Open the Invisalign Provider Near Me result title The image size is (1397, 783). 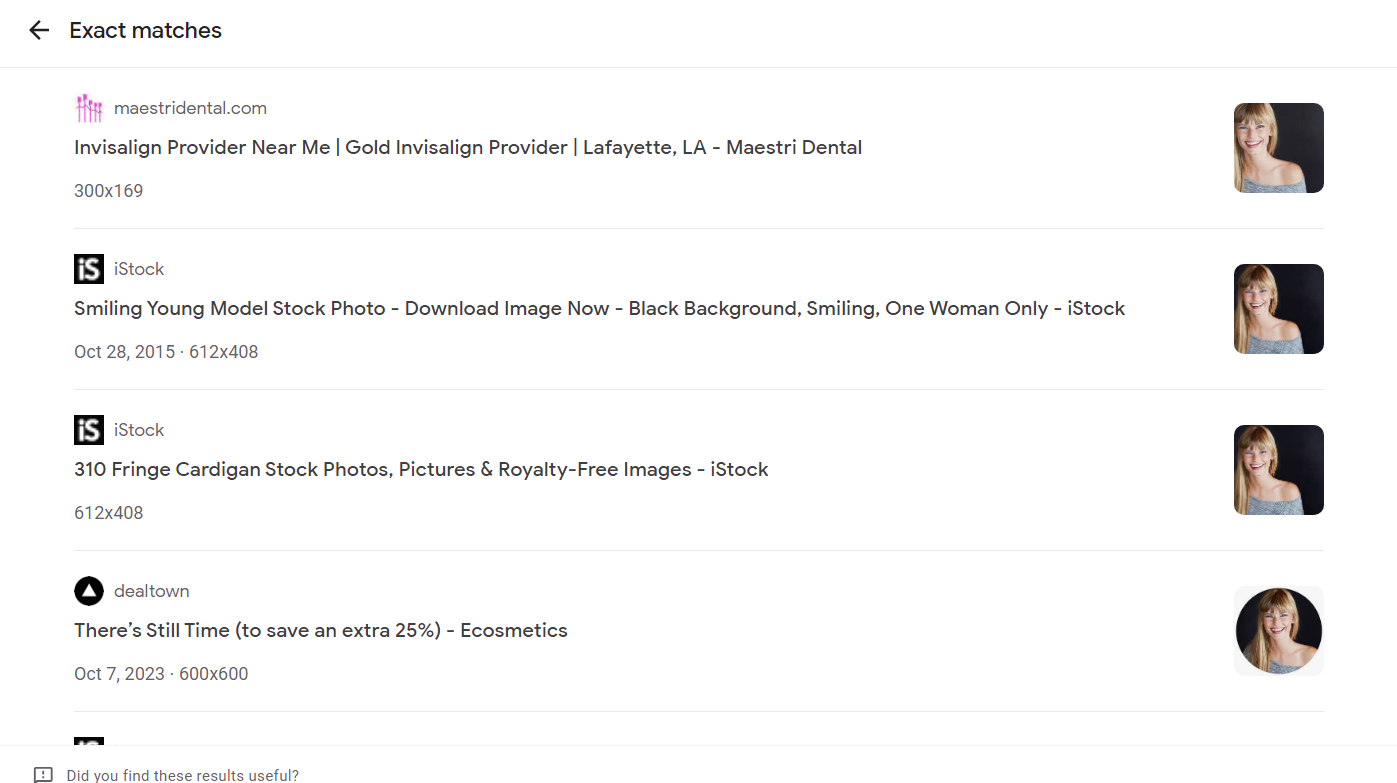pyautogui.click(x=468, y=148)
